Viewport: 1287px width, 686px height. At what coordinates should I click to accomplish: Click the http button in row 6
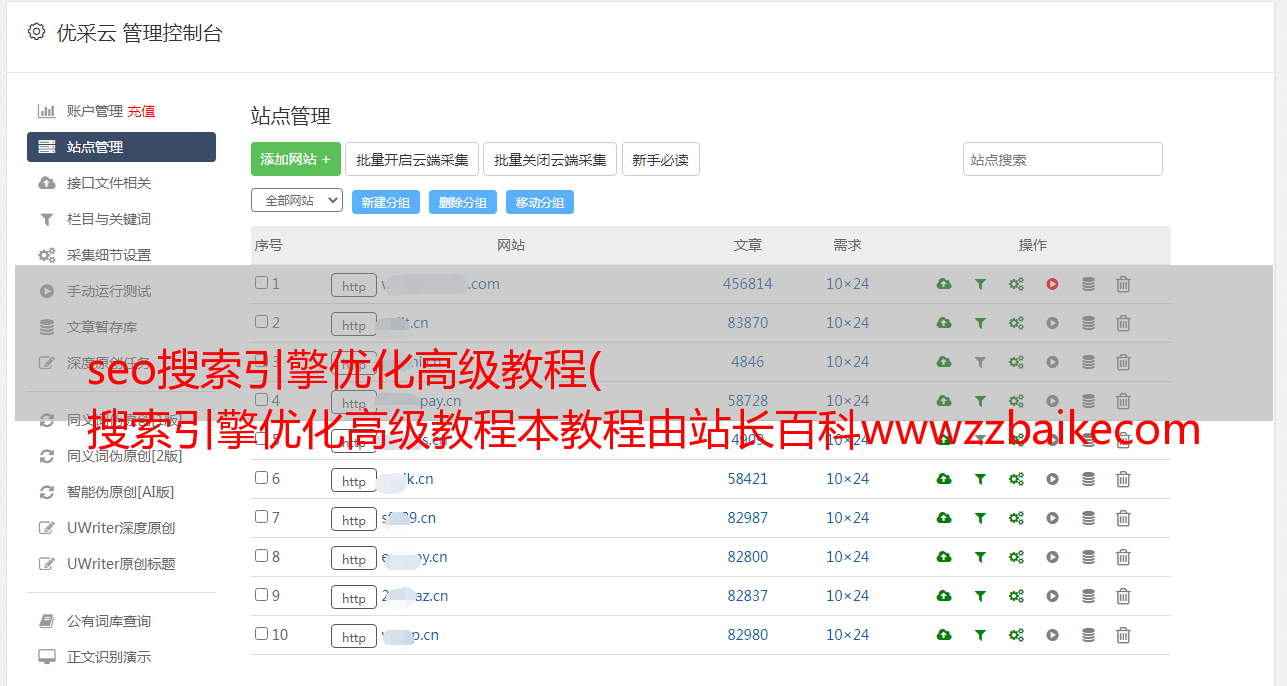pos(354,480)
